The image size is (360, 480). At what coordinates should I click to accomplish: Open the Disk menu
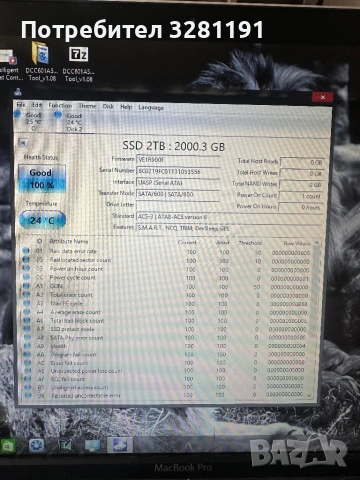(x=108, y=106)
